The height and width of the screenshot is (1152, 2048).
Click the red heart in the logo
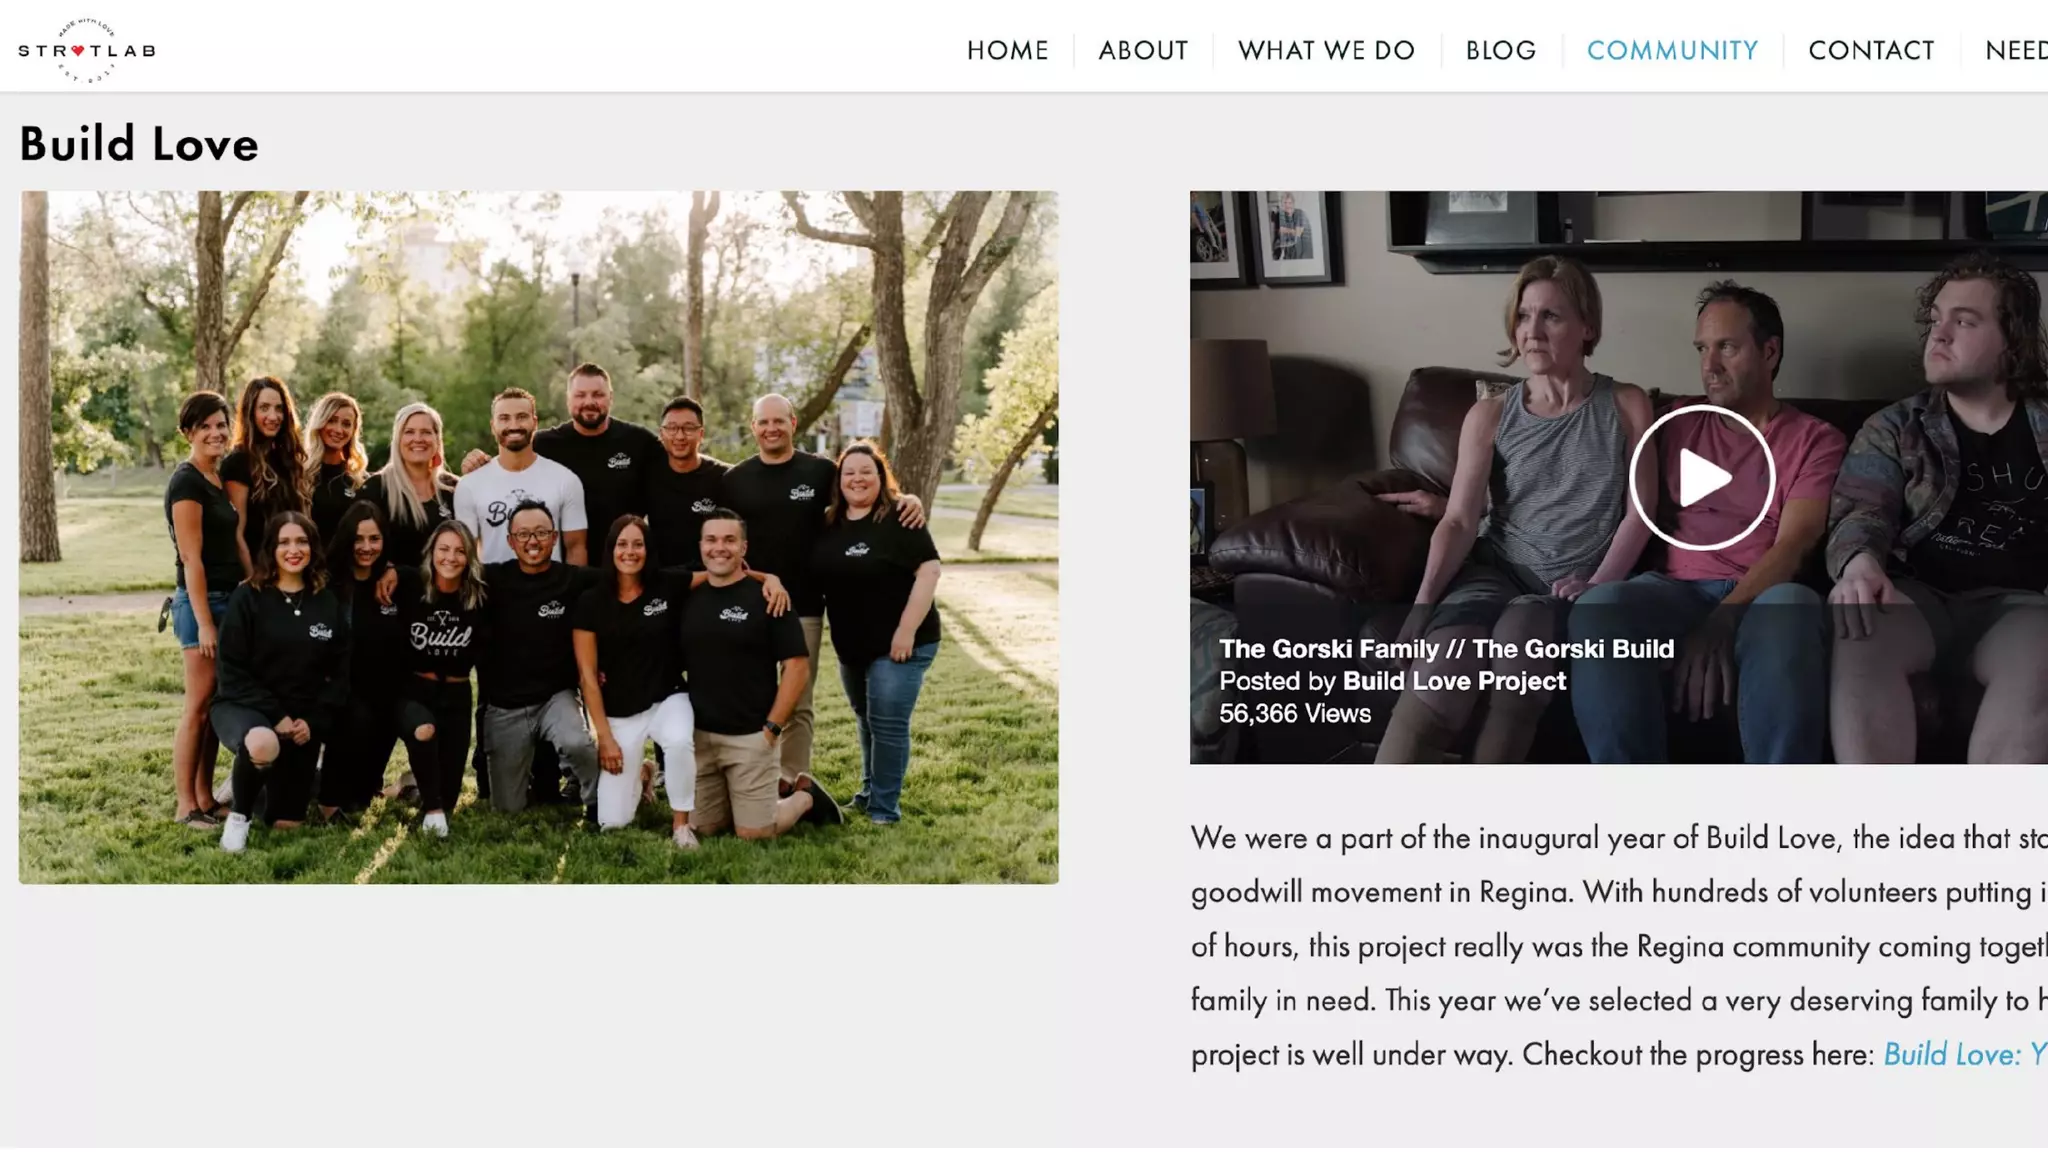(77, 50)
